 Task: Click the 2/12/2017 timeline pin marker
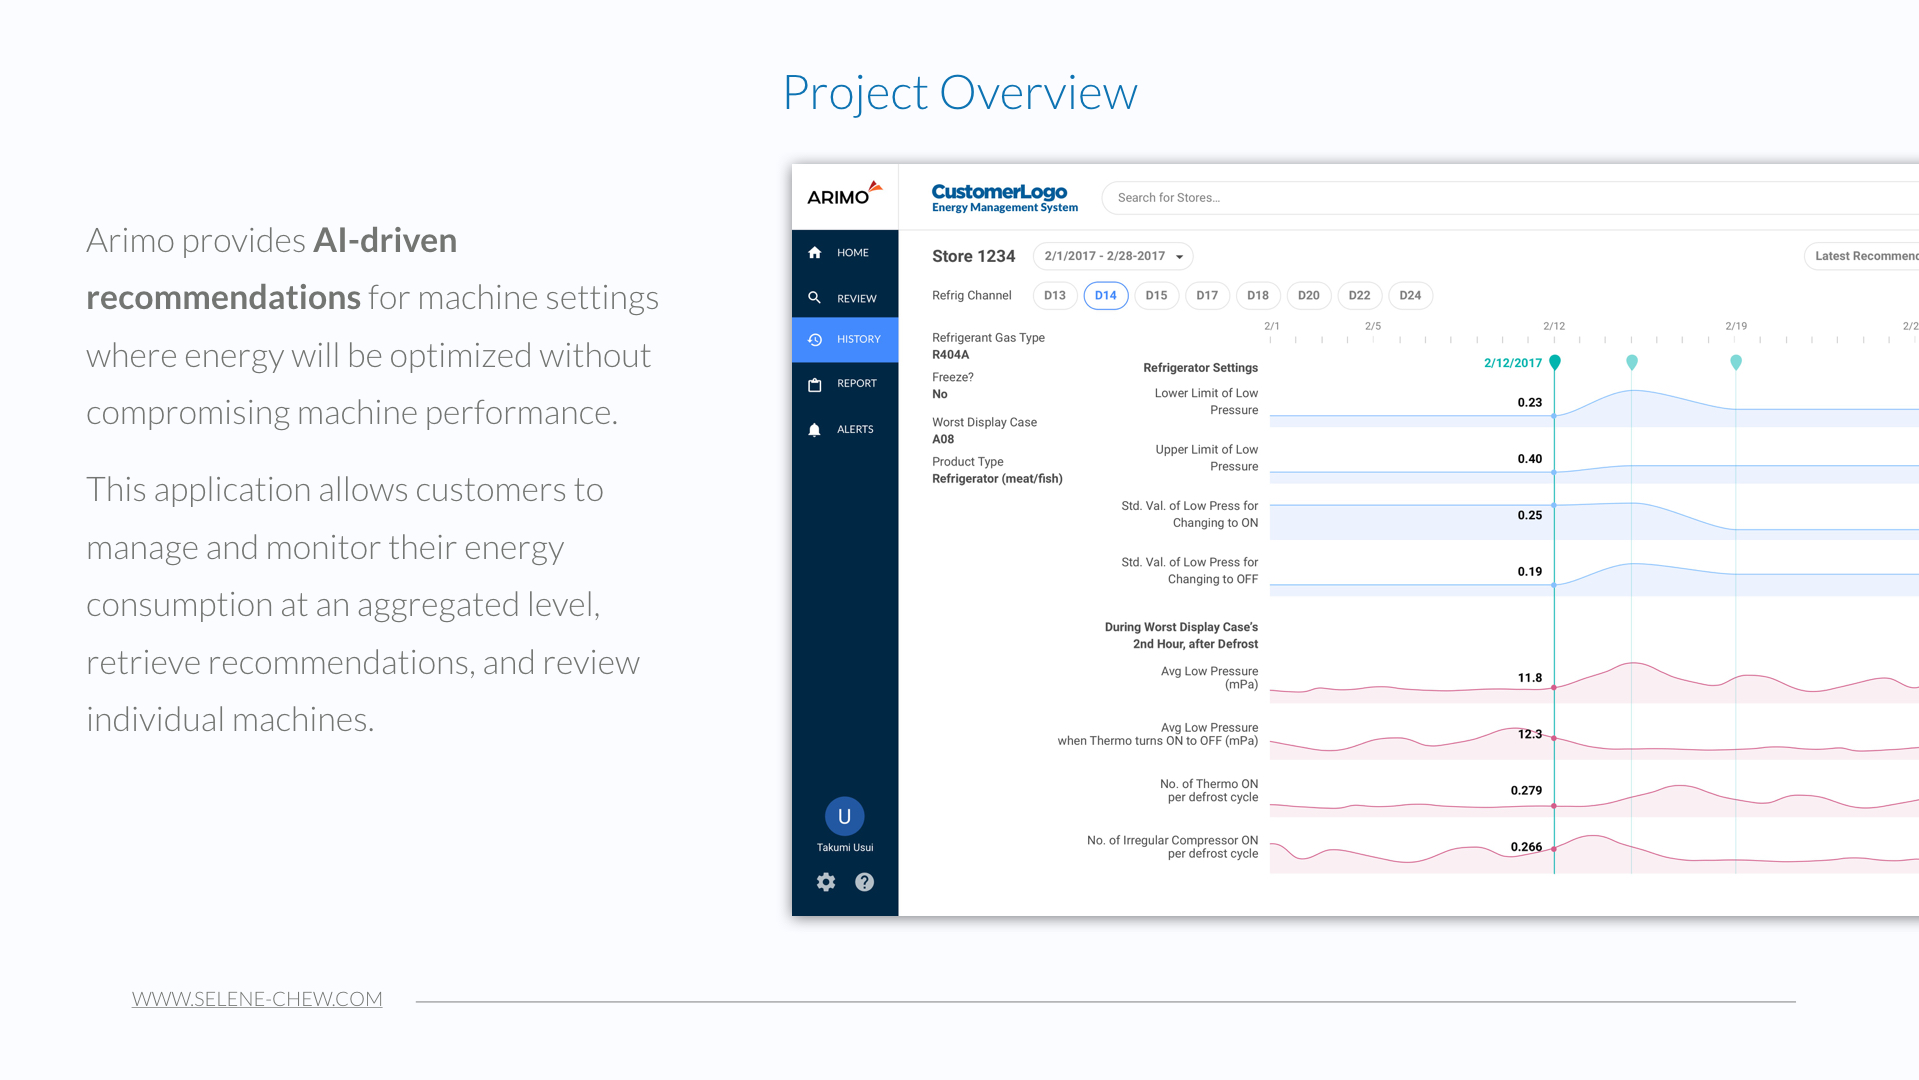[x=1555, y=362]
